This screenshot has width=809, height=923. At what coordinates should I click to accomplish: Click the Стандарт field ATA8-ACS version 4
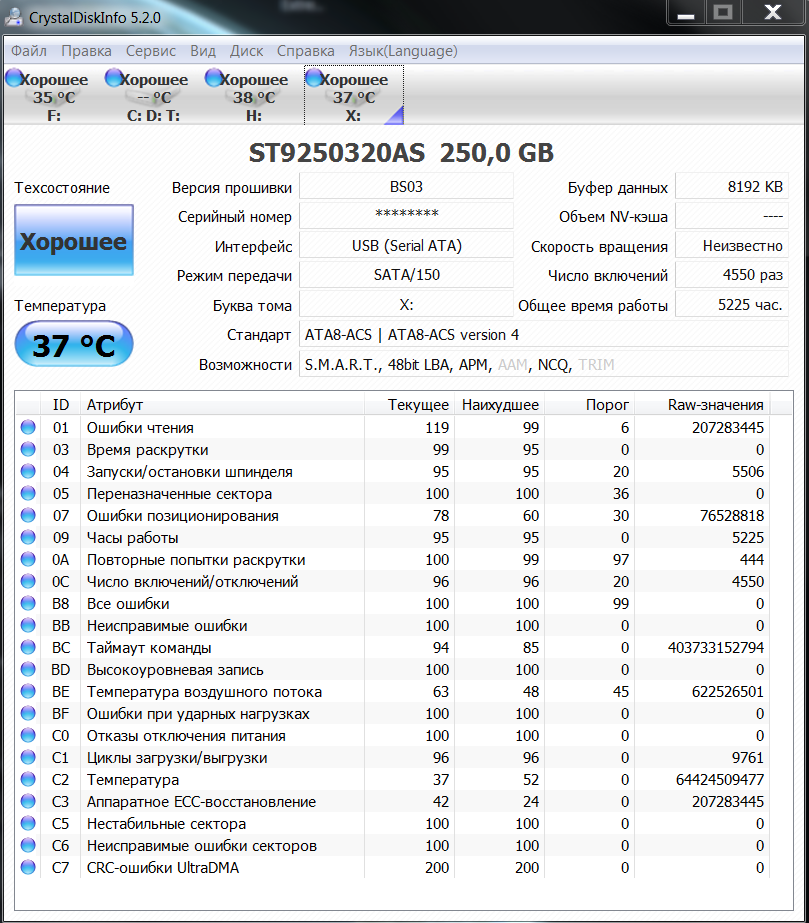point(544,334)
